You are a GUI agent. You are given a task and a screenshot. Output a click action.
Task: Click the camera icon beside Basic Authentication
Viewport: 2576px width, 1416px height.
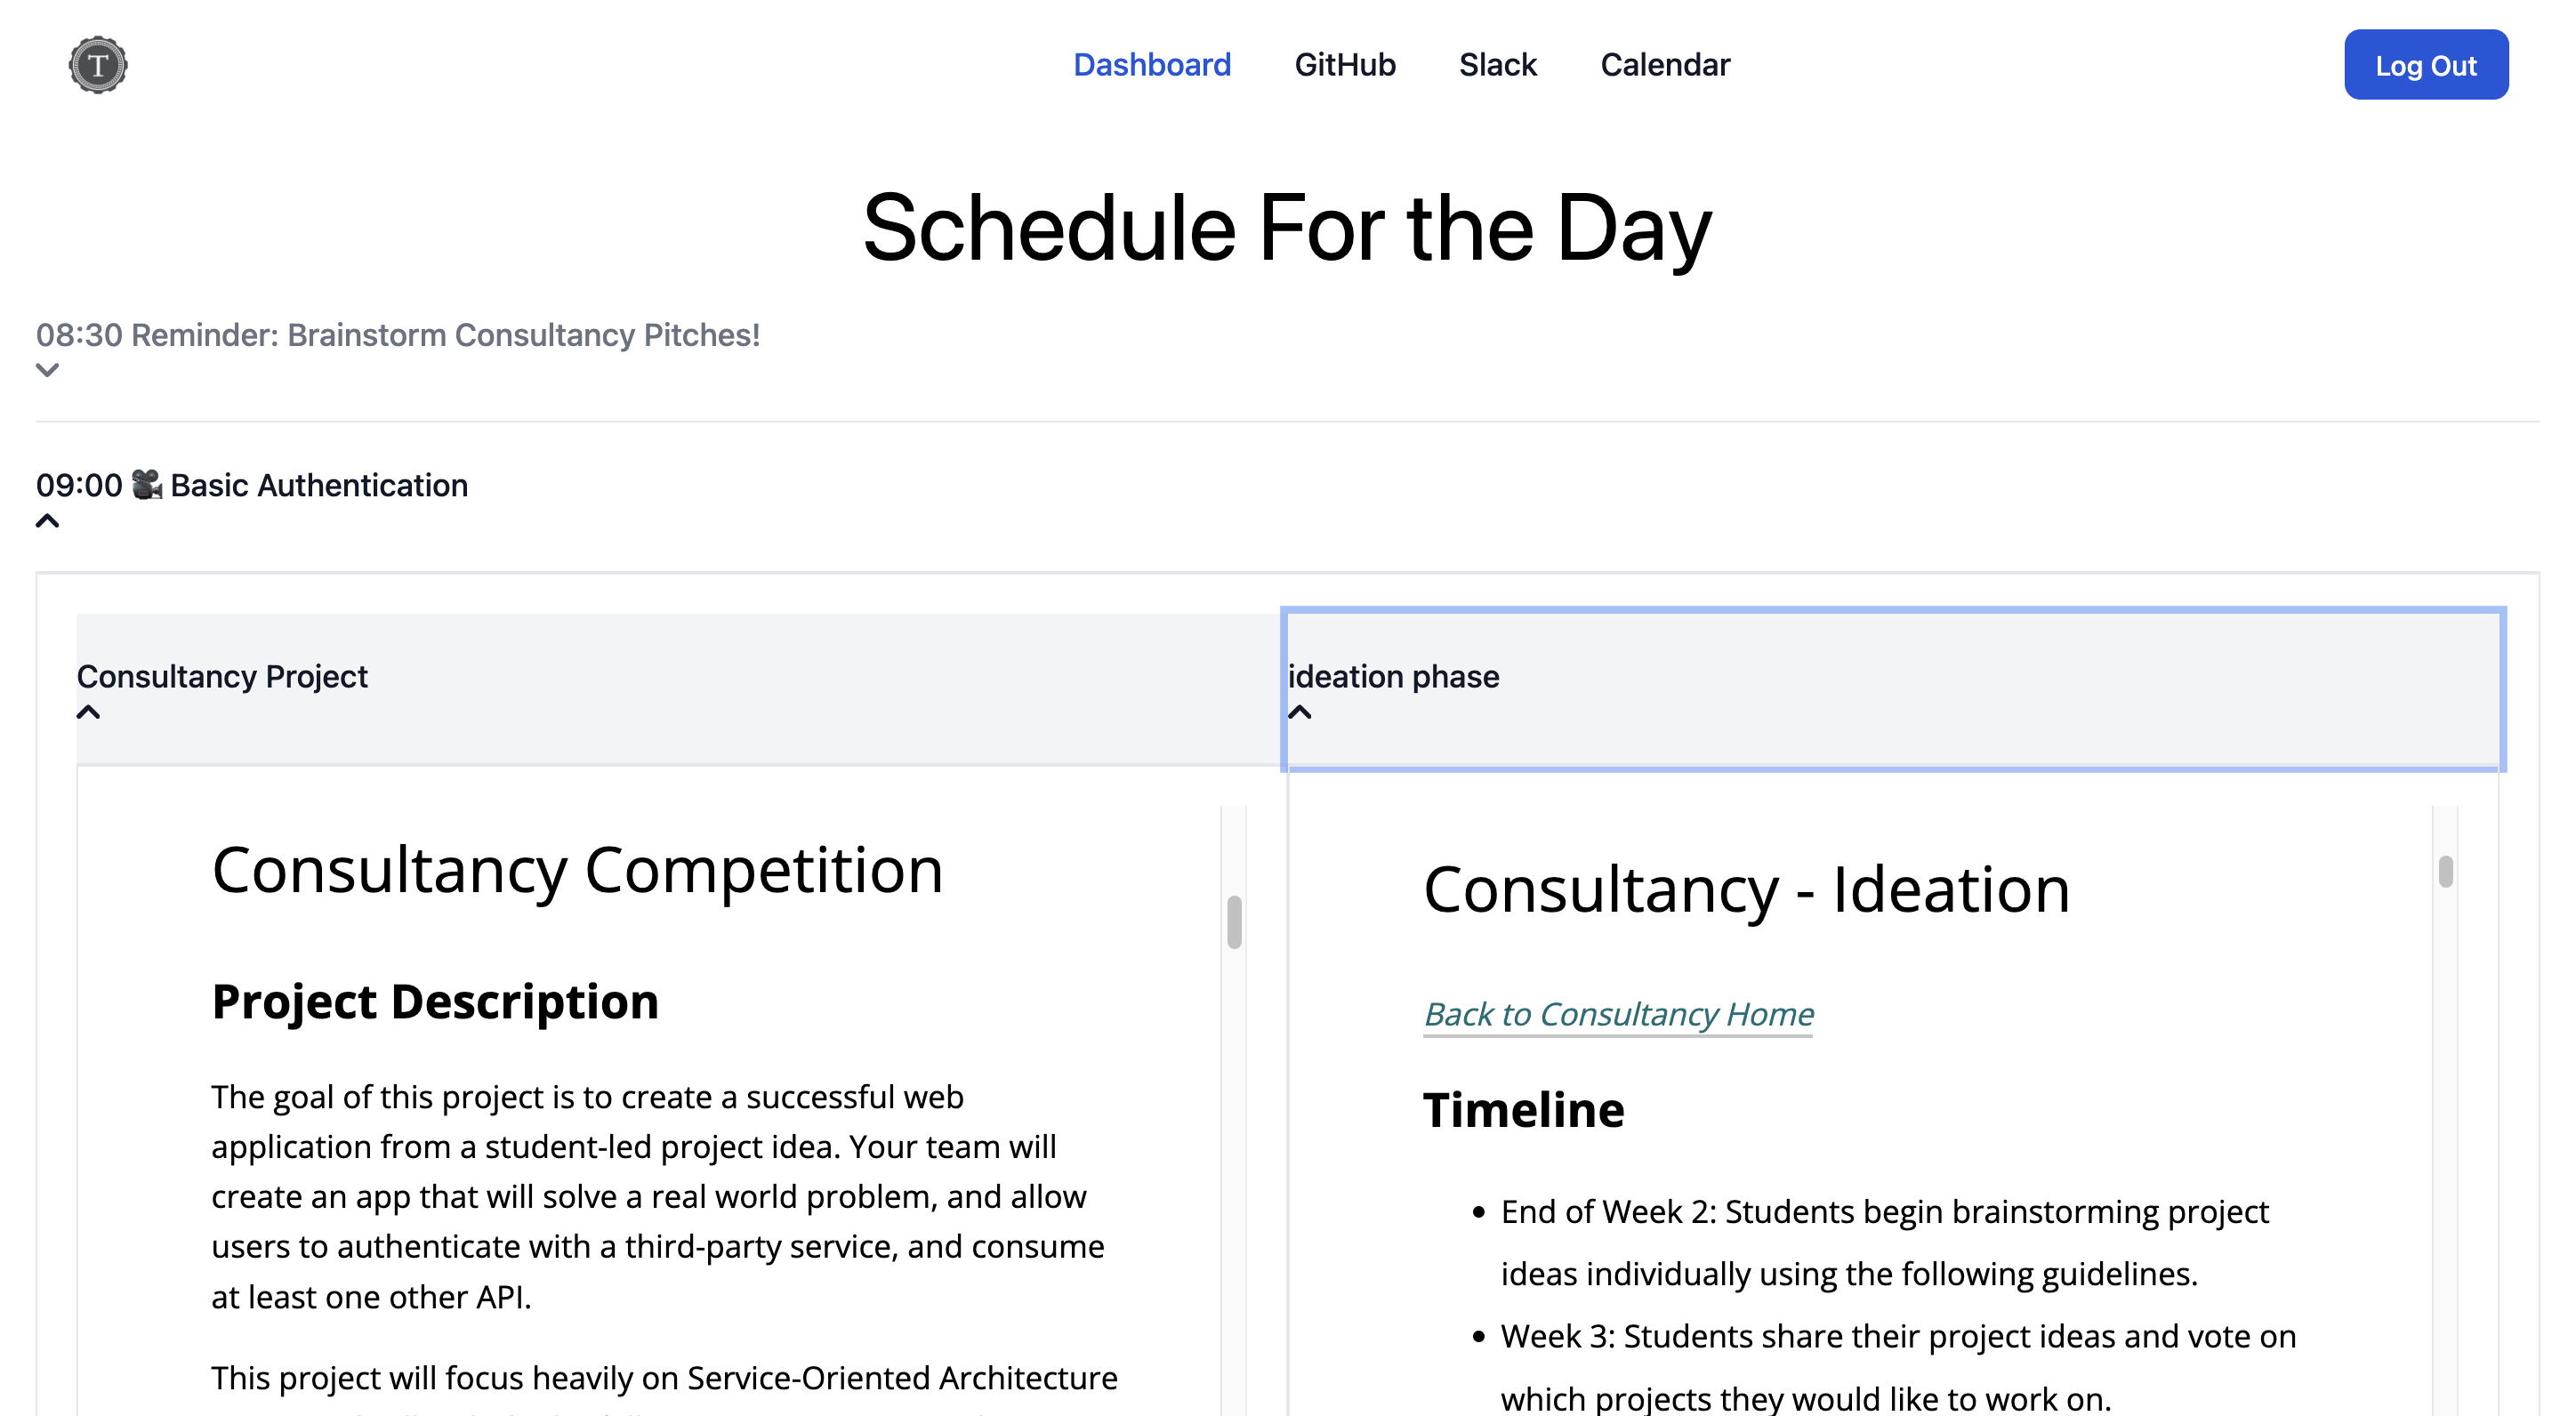[x=147, y=485]
